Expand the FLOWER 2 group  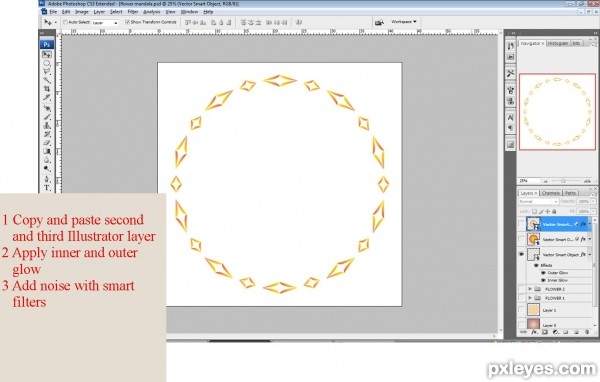coord(530,289)
